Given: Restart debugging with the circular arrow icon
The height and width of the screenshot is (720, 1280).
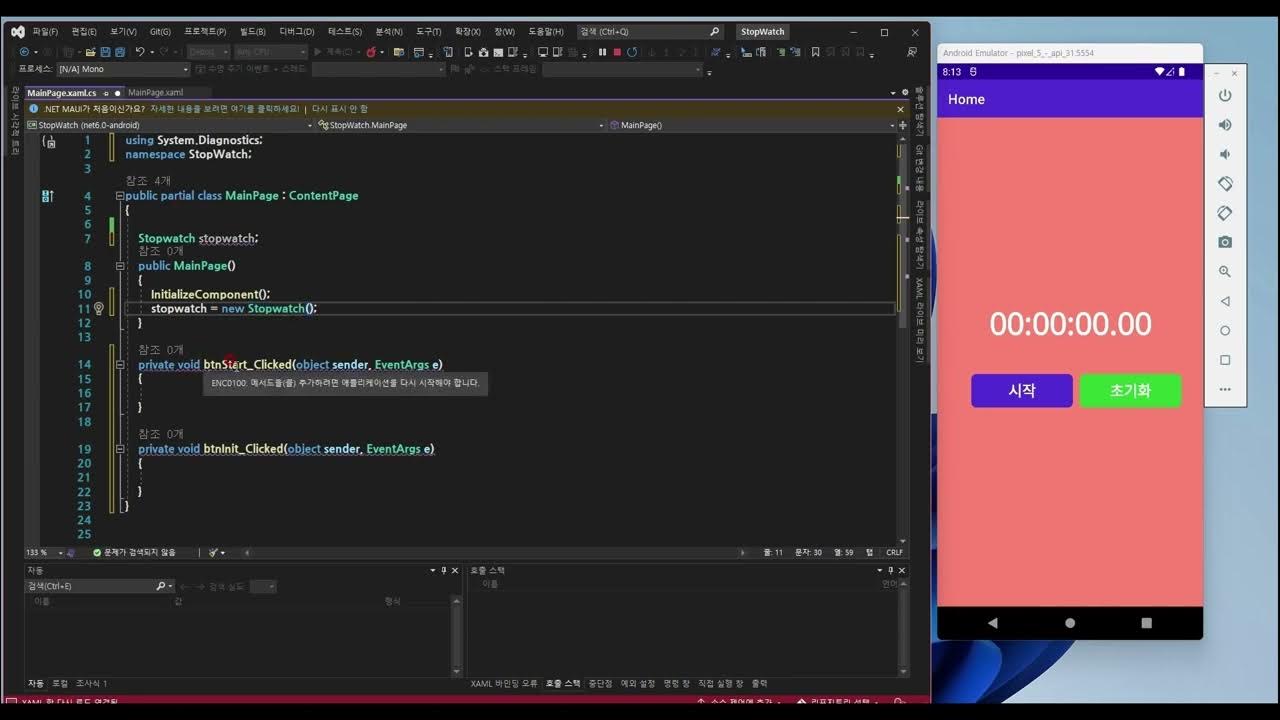Looking at the screenshot, I should click(x=632, y=52).
